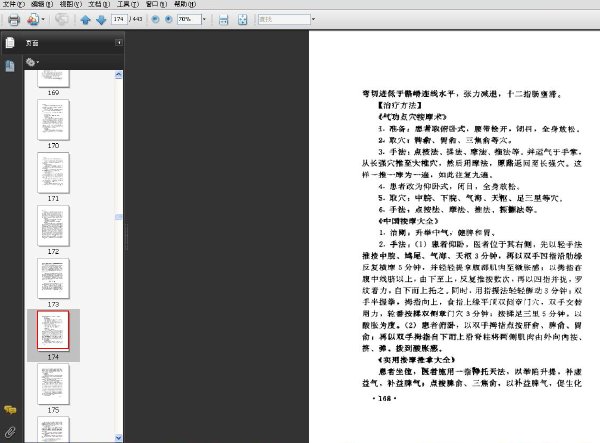Image resolution: width=600 pixels, height=443 pixels.
Task: Open the 视图 menu
Action: click(x=71, y=4)
